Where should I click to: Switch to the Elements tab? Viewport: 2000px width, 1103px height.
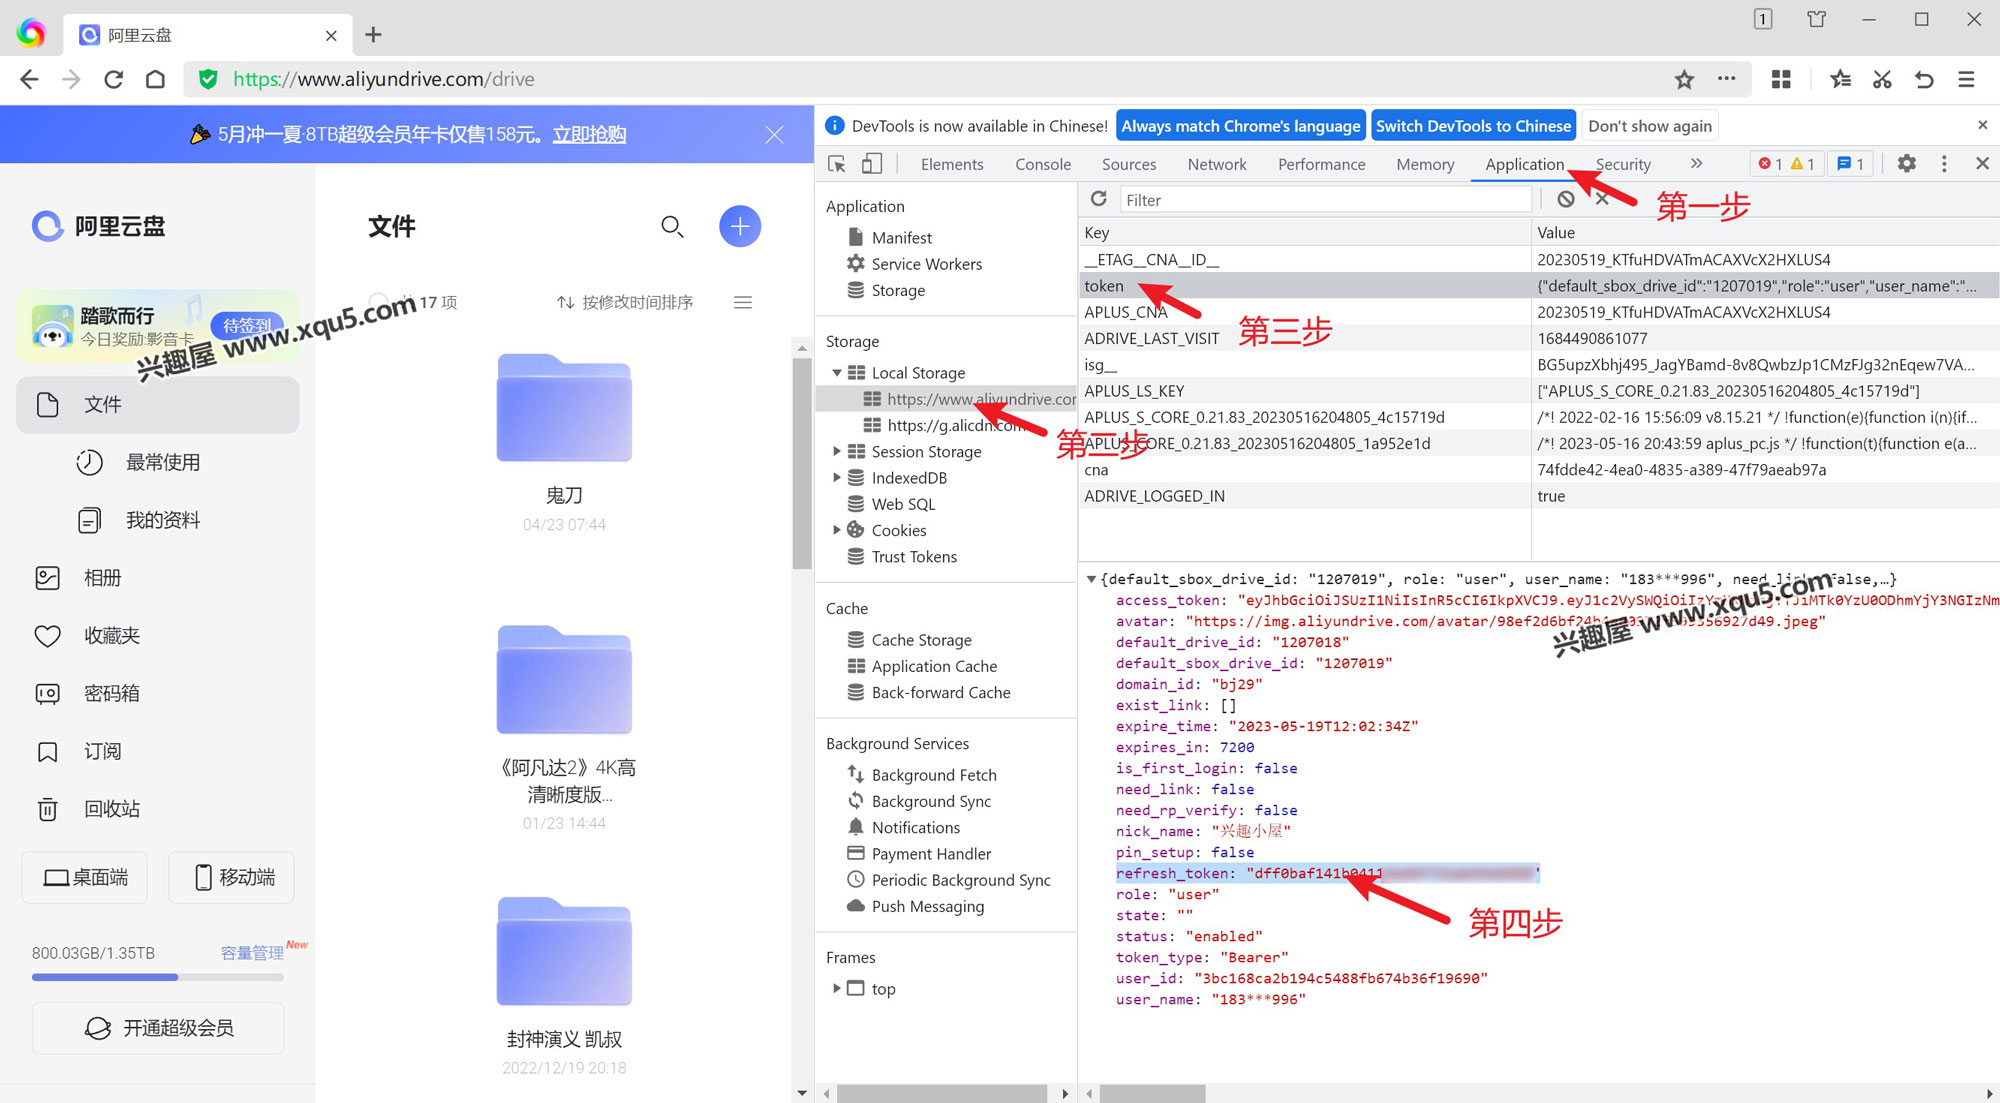pyautogui.click(x=951, y=164)
